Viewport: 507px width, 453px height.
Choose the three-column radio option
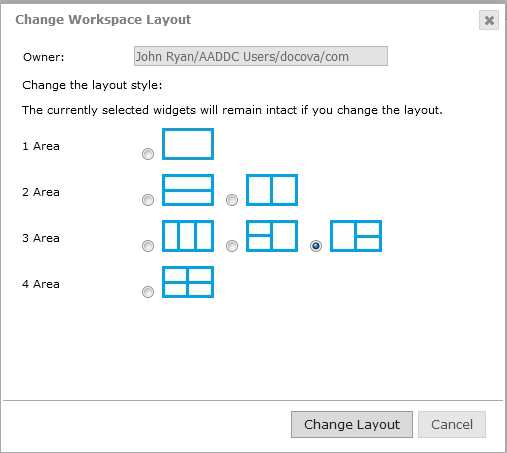click(x=148, y=246)
